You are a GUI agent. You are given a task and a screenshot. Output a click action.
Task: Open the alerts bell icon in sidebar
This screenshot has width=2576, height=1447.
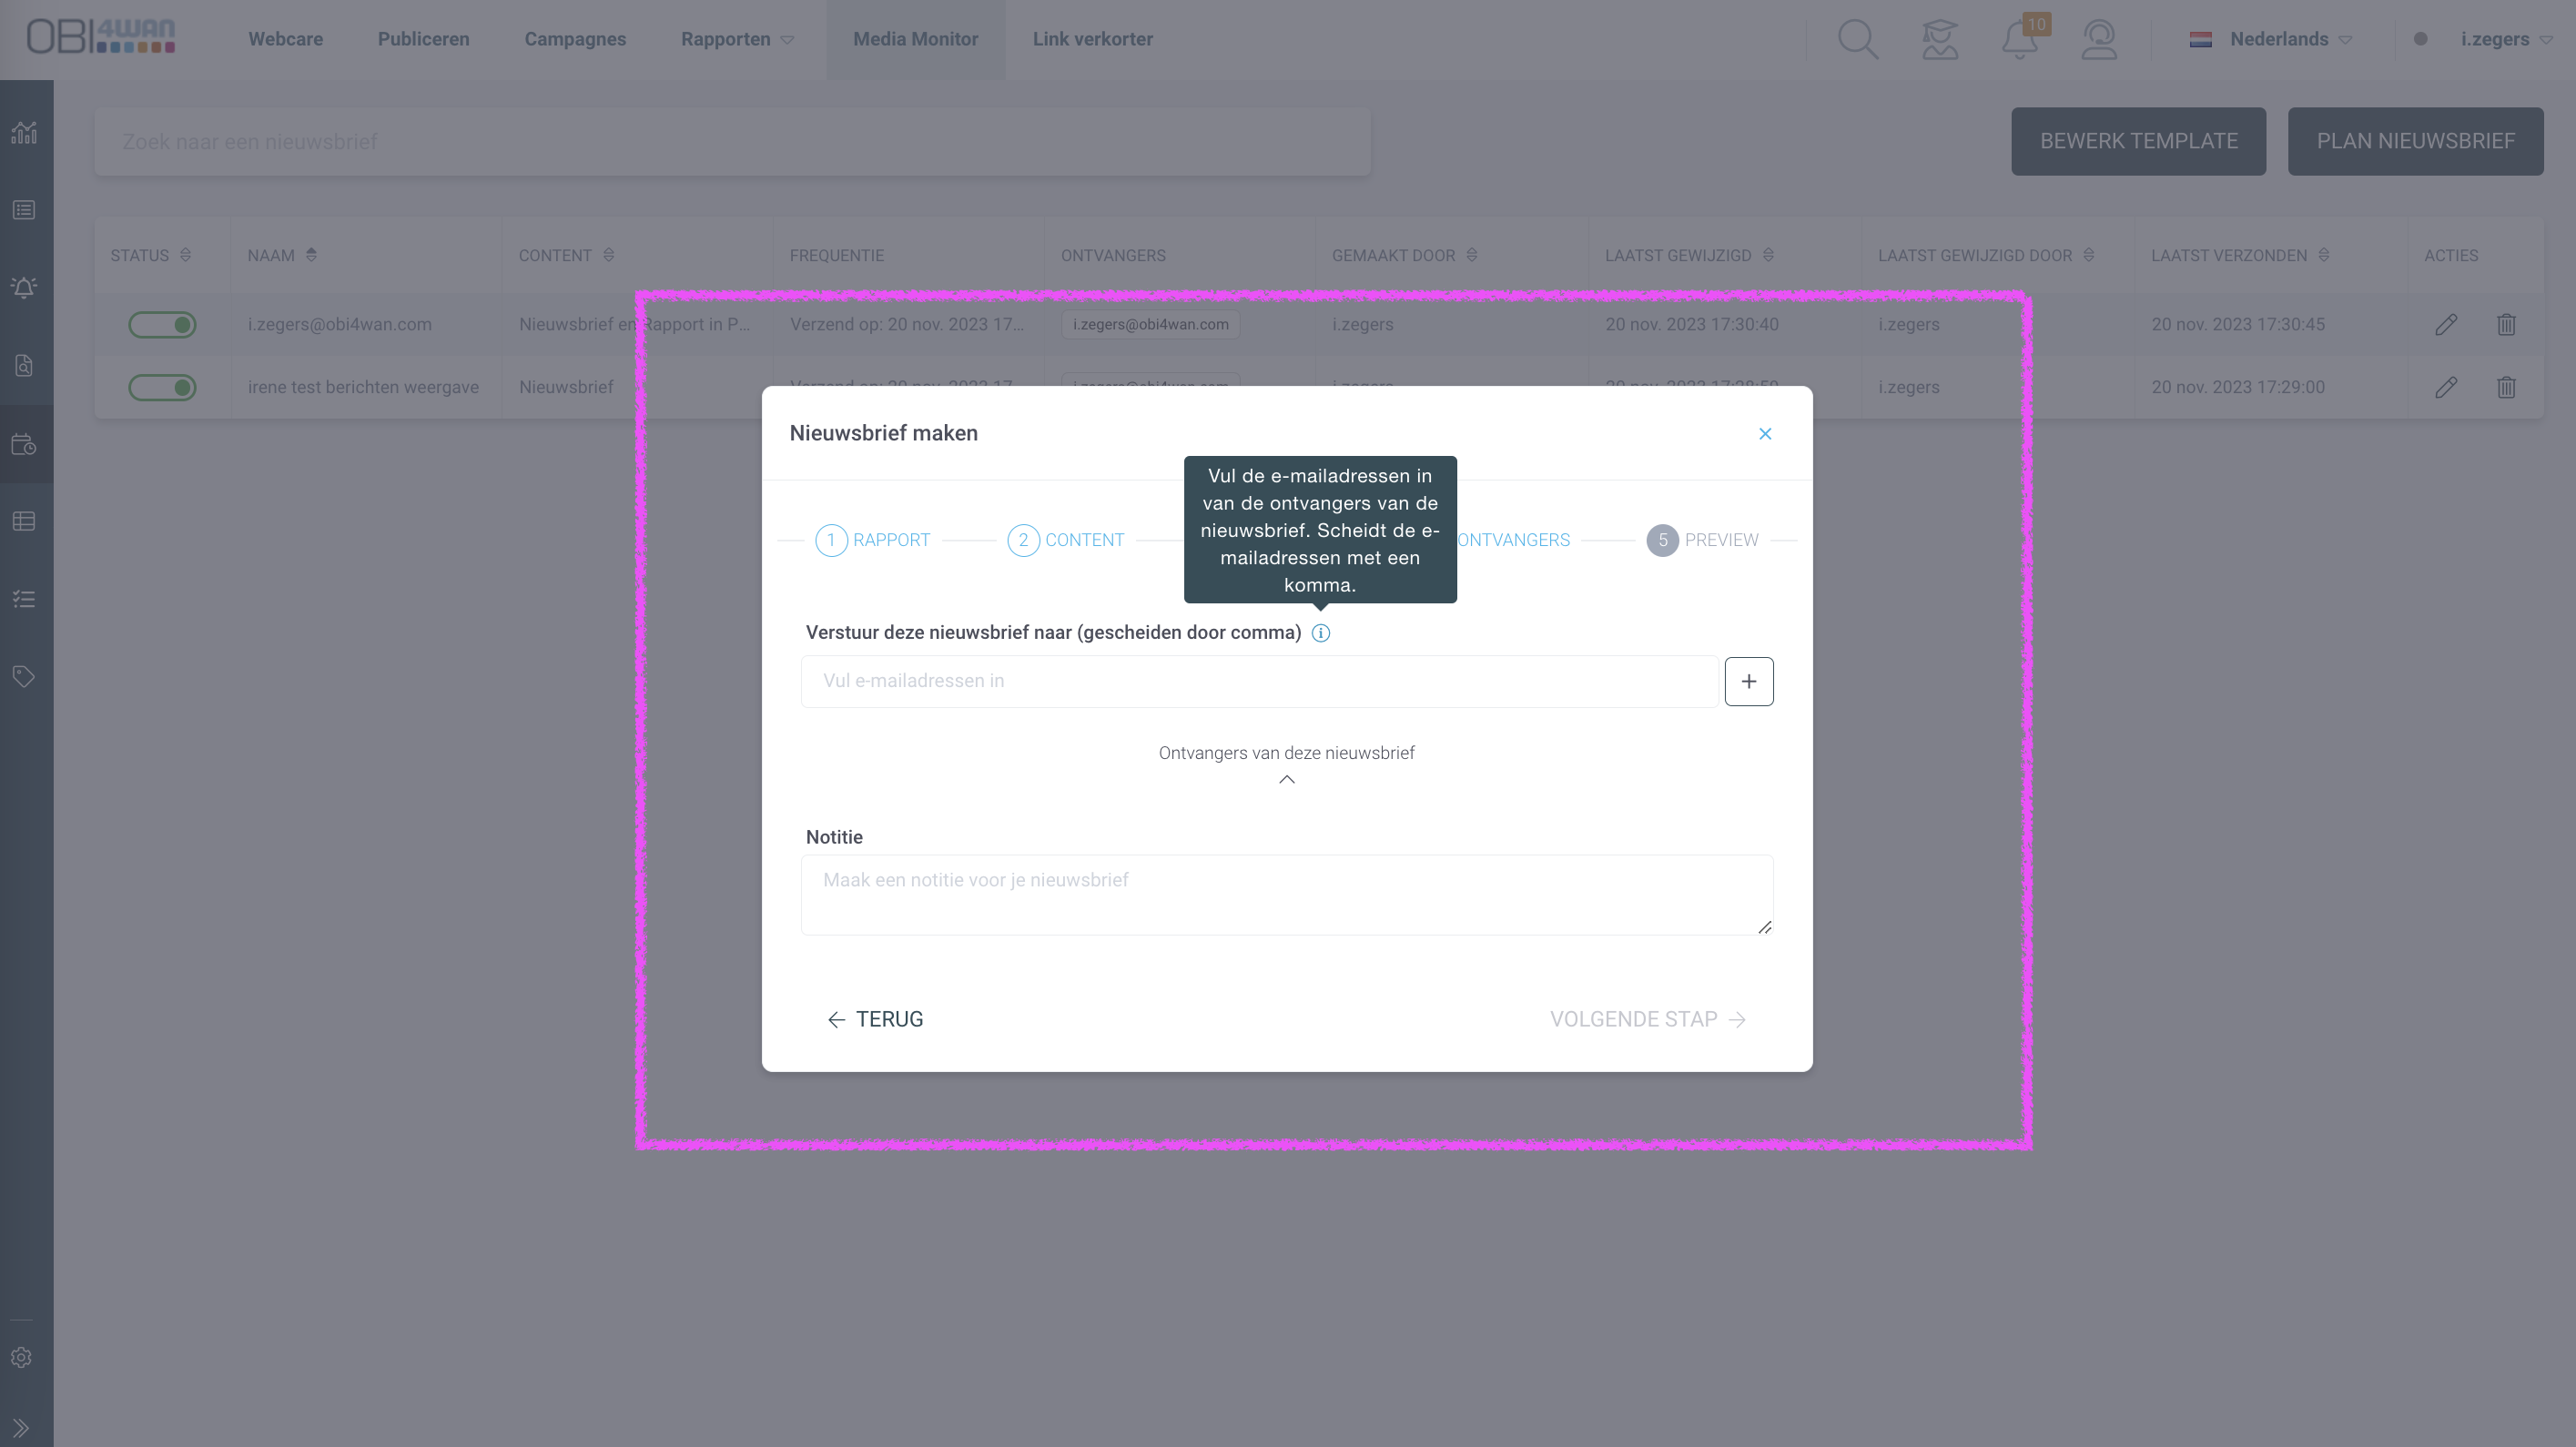click(x=24, y=288)
